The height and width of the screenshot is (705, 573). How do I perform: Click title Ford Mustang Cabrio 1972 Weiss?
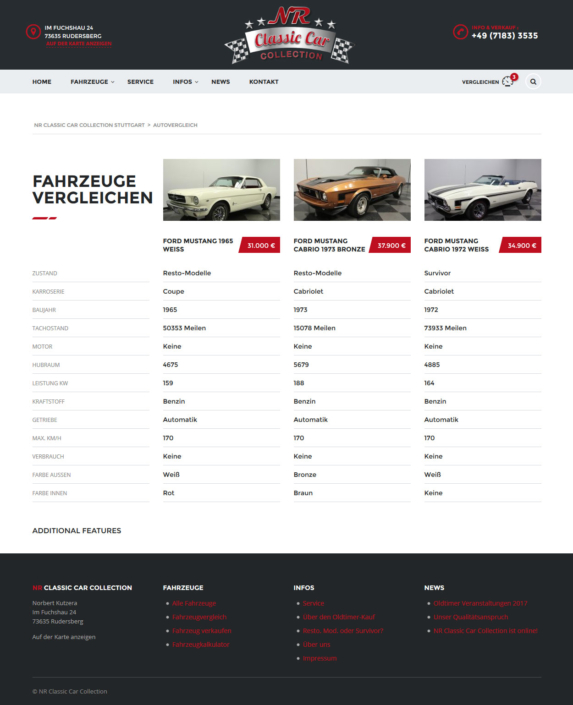click(456, 245)
